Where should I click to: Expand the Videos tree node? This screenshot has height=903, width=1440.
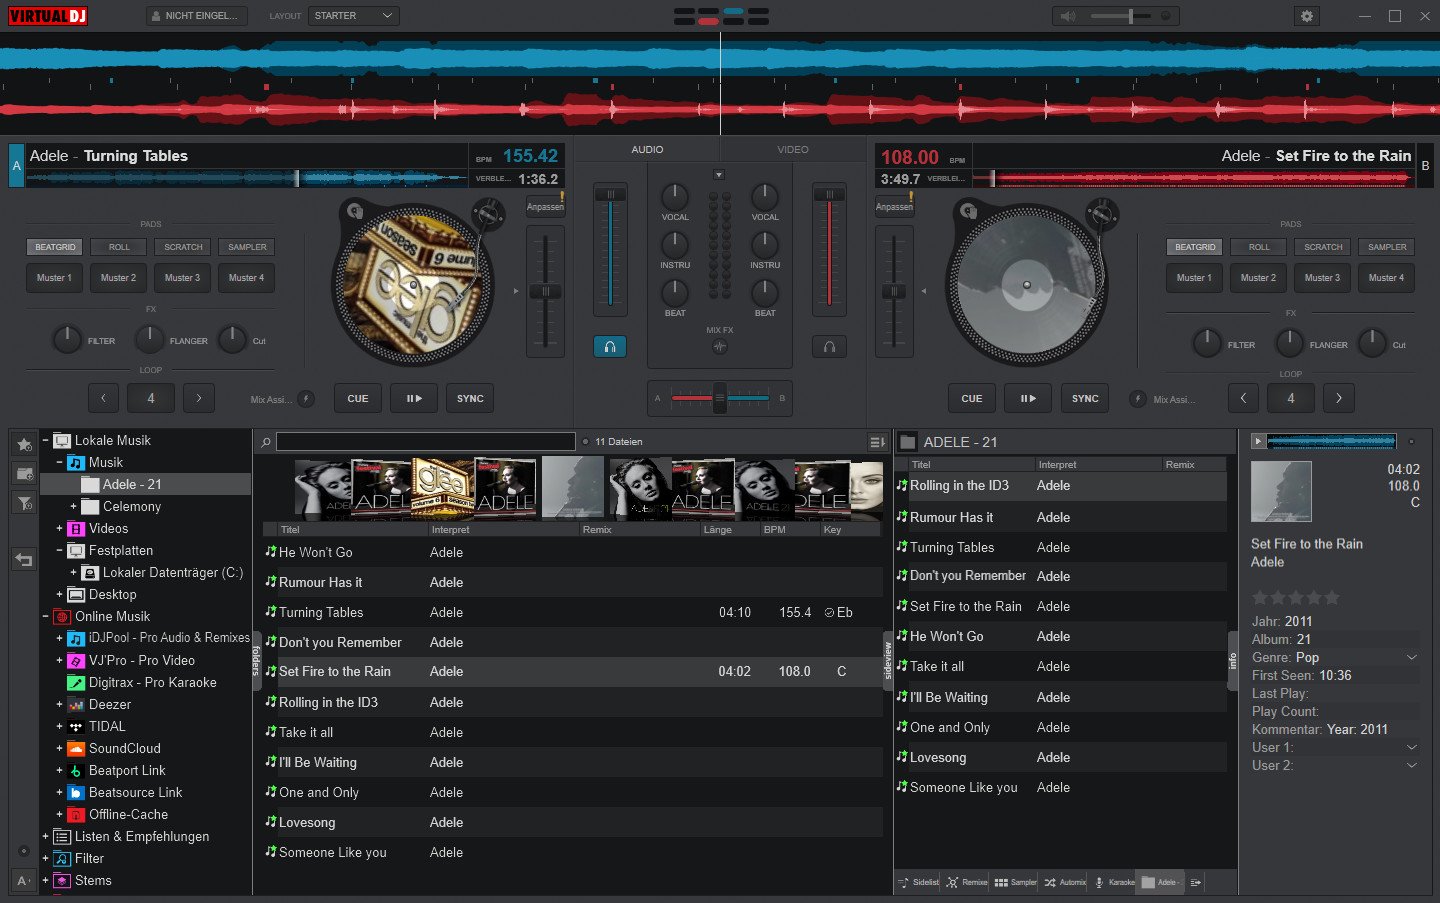coord(59,528)
